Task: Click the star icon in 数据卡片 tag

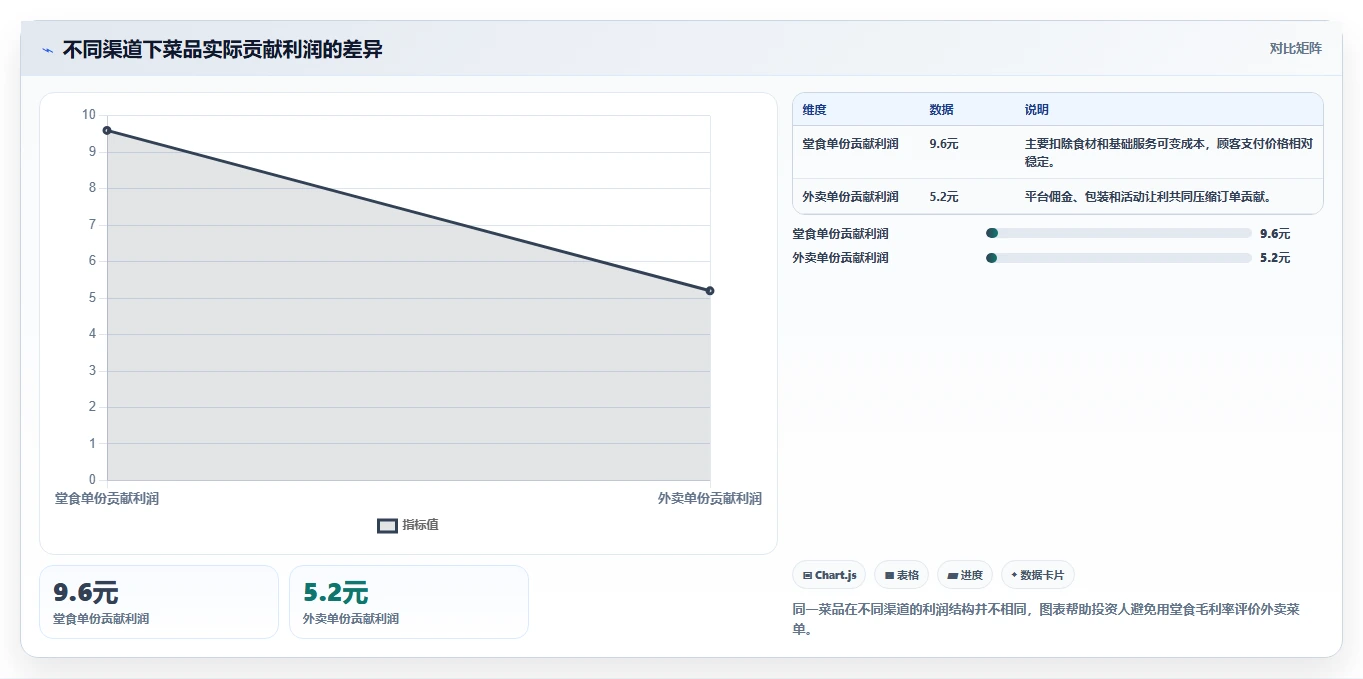Action: pyautogui.click(x=1014, y=575)
